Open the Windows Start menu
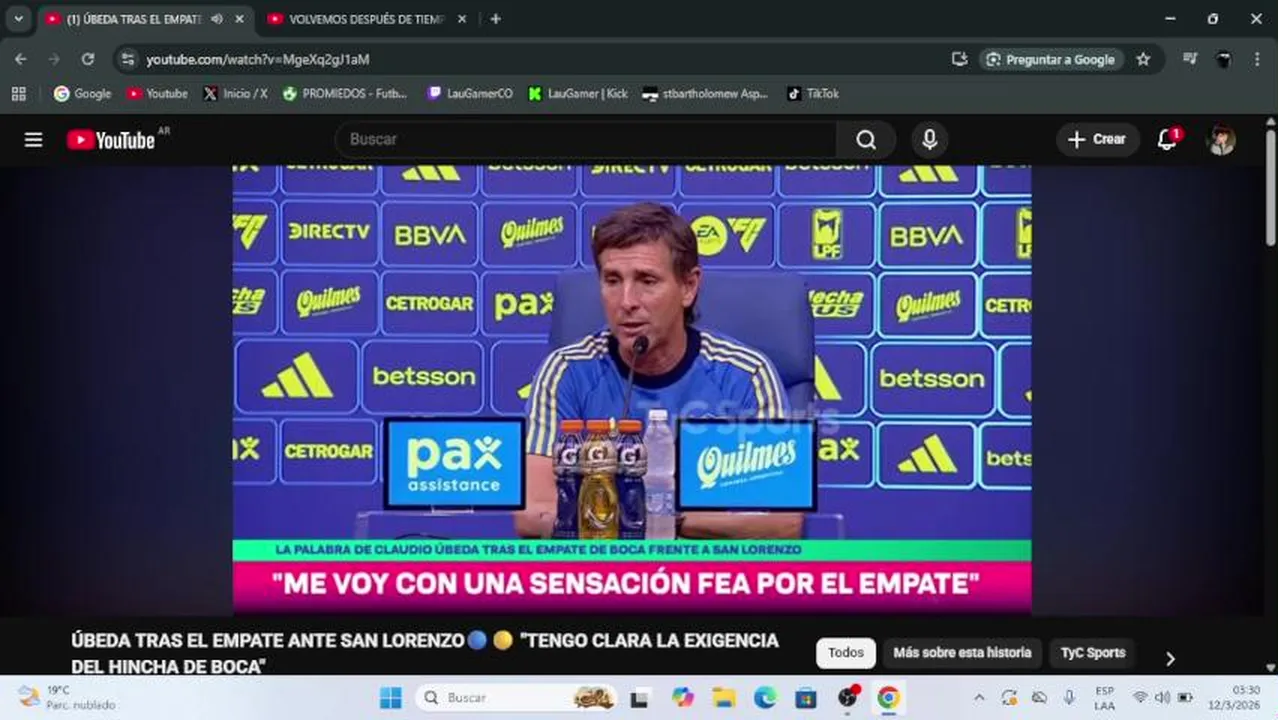1278x720 pixels. click(390, 698)
